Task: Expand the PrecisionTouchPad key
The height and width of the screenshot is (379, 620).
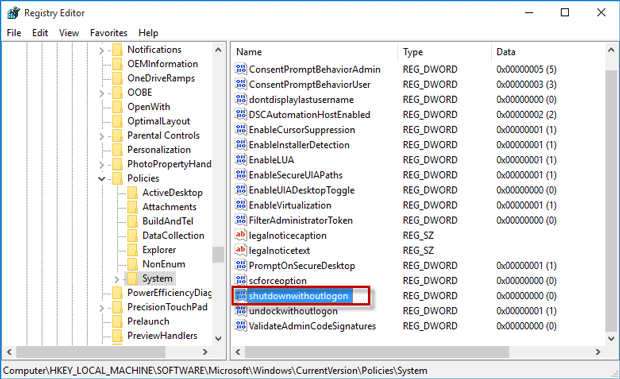Action: click(102, 307)
